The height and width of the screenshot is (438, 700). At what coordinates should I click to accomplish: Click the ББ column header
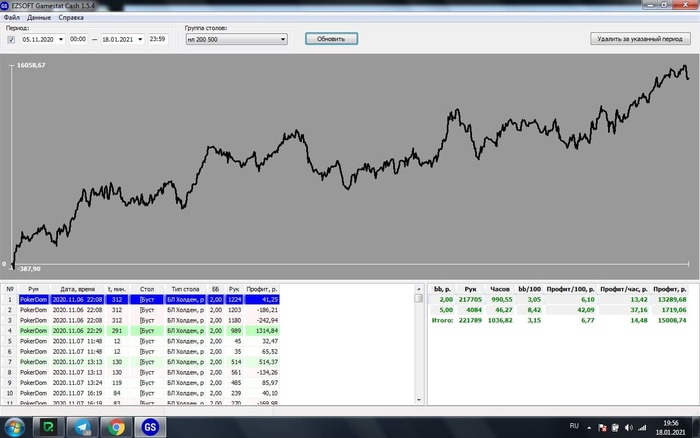[216, 289]
